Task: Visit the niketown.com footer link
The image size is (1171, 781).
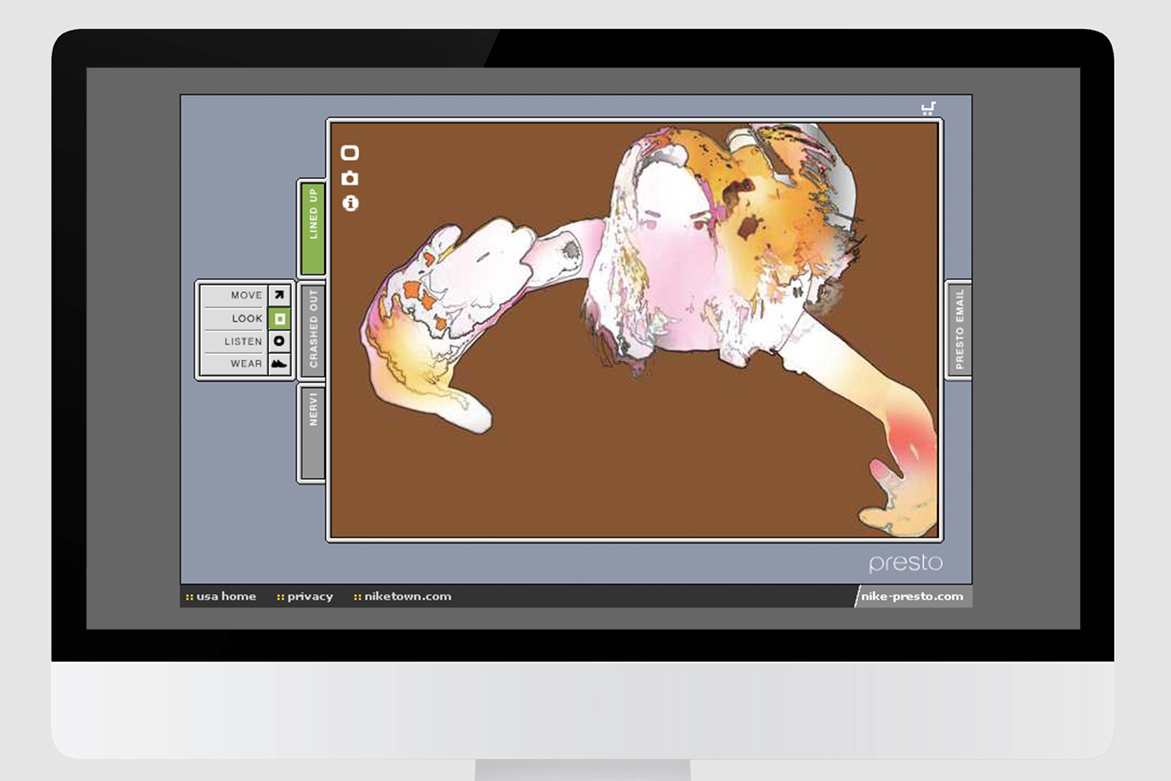Action: click(406, 597)
